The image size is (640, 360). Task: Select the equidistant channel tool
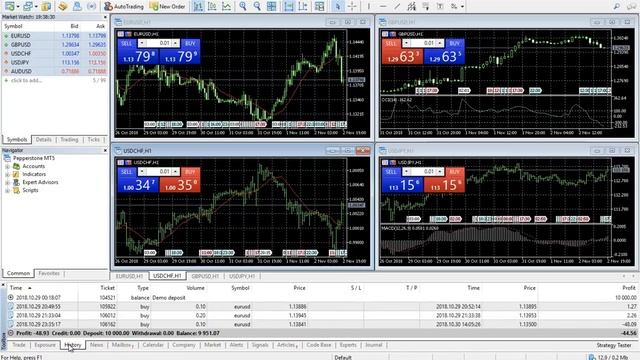click(x=411, y=6)
